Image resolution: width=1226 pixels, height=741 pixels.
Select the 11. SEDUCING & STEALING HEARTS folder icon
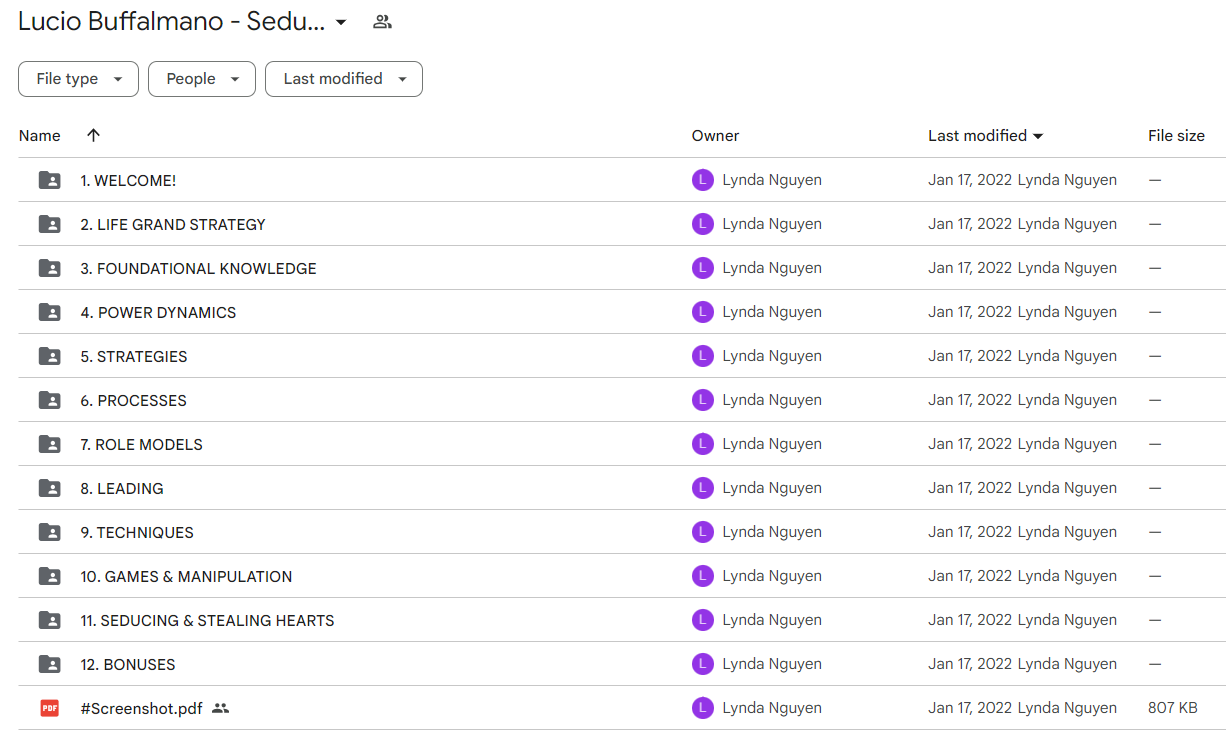[x=49, y=620]
